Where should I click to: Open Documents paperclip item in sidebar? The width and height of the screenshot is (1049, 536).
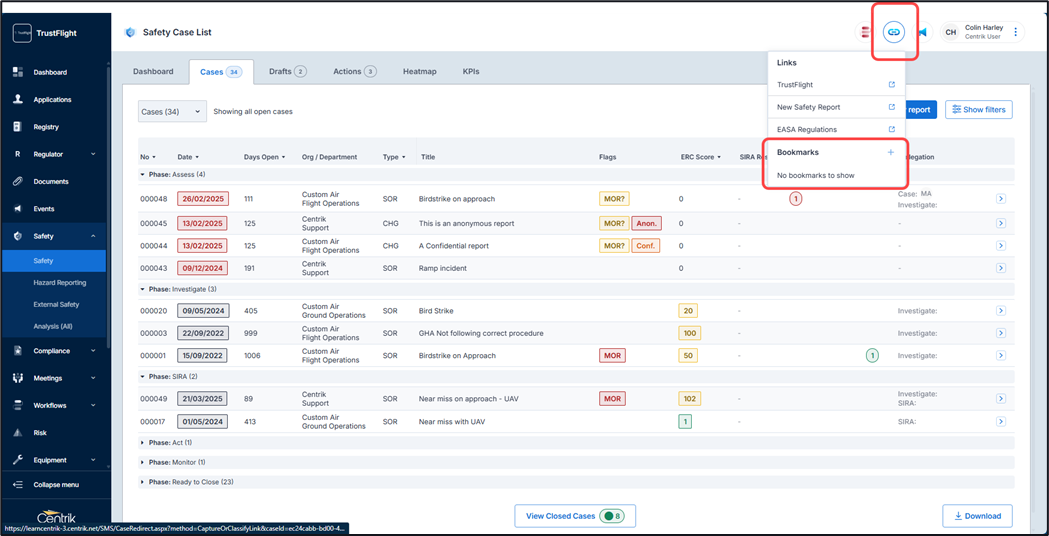[x=51, y=182]
